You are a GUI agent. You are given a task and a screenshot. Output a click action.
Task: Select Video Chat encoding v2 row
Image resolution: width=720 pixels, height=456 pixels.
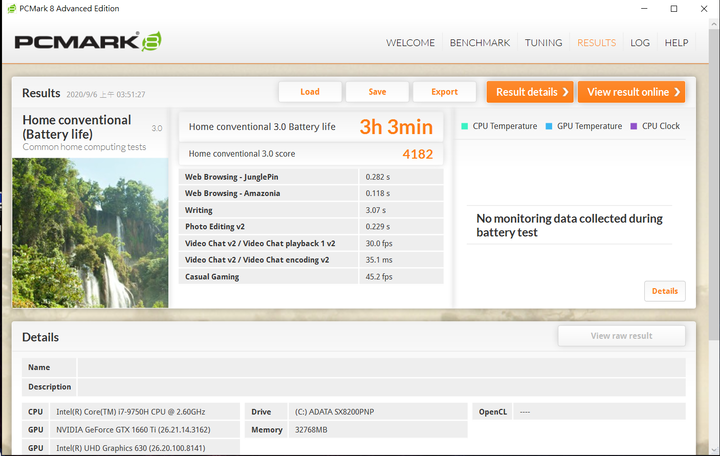(x=311, y=260)
